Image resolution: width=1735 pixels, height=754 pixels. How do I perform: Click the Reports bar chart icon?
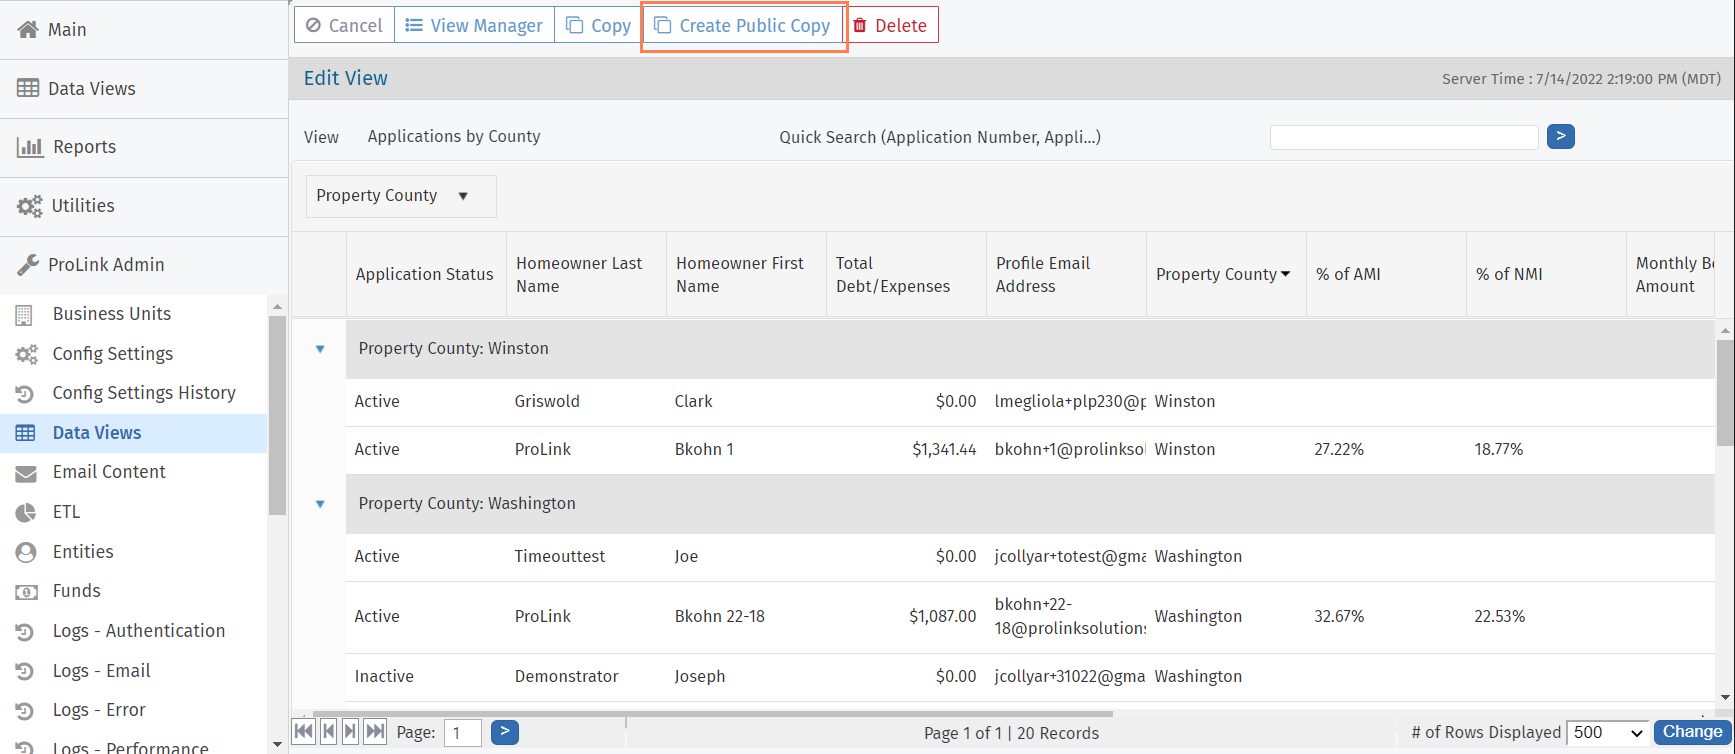point(30,148)
